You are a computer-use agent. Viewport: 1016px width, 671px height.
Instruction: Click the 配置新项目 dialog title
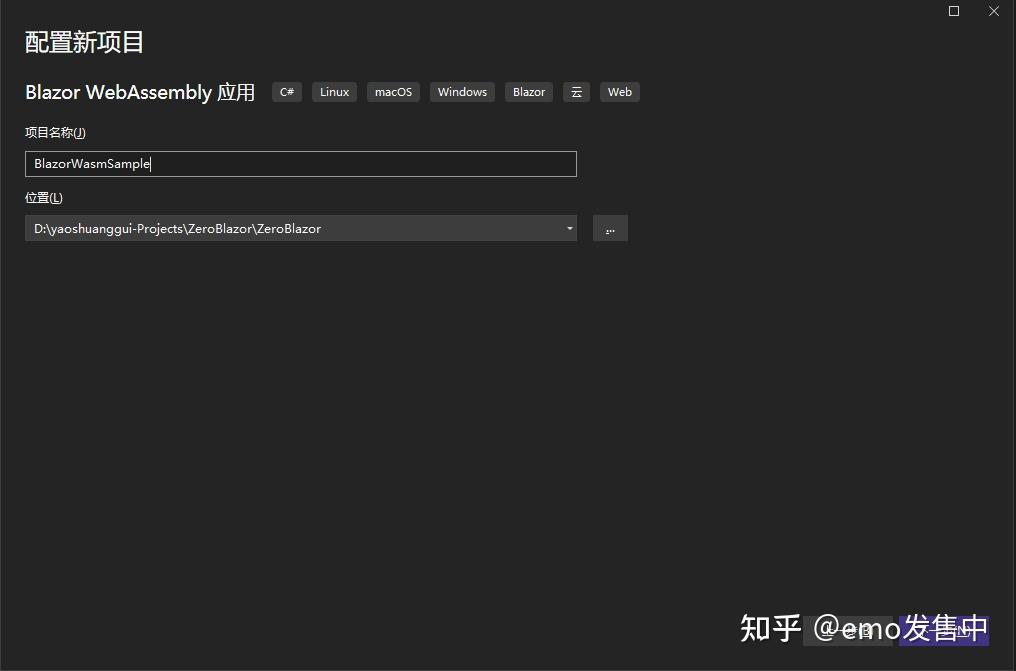tap(83, 43)
